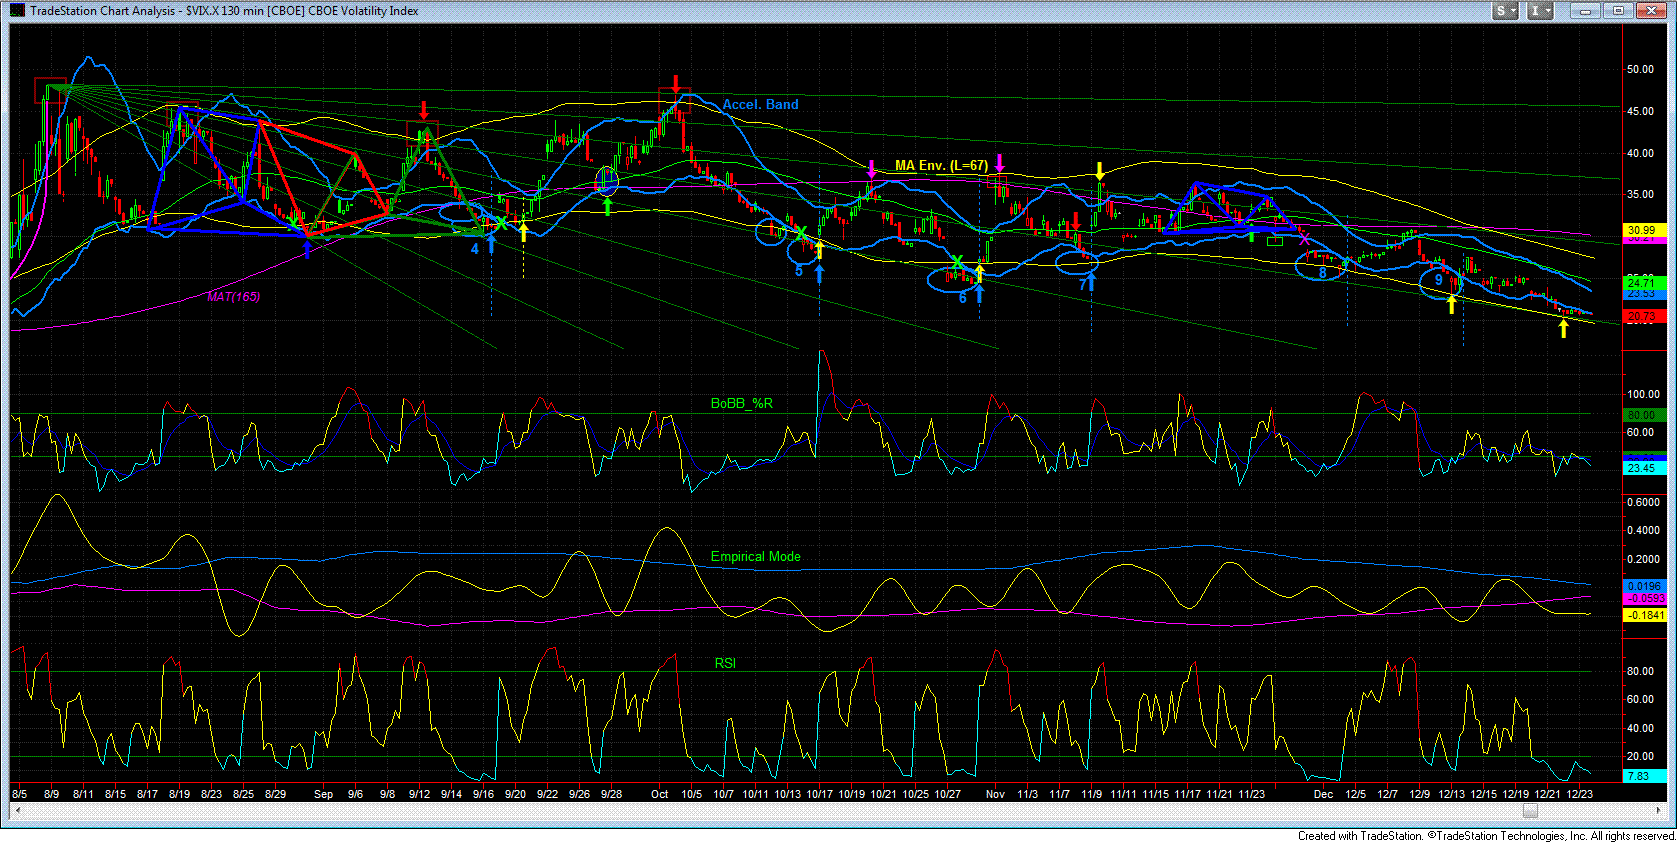Click the horizontal scrollbar thumb below the chart
The height and width of the screenshot is (842, 1677).
coord(1529,810)
